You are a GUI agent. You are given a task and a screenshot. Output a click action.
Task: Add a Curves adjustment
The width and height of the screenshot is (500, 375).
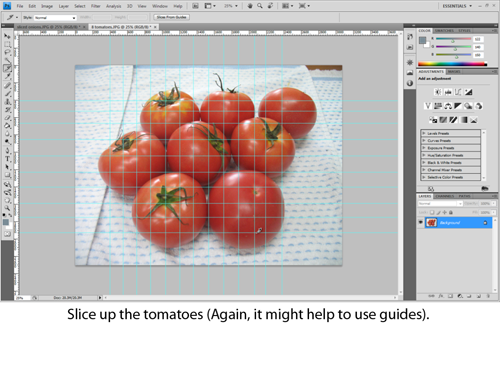pyautogui.click(x=458, y=92)
